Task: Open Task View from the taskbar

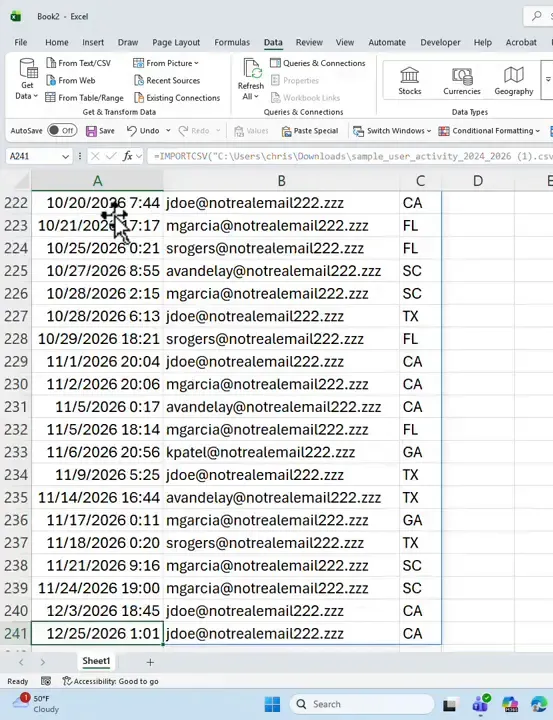Action: tap(450, 704)
